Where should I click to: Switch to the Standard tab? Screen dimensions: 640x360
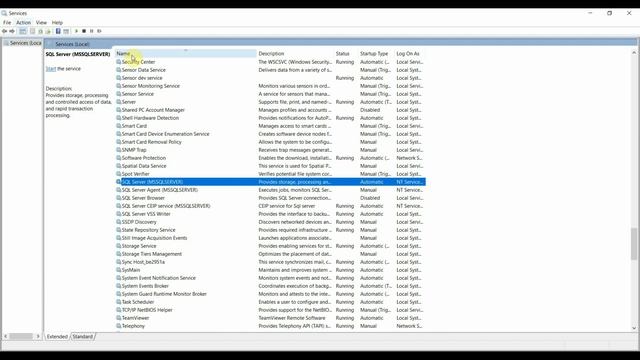click(x=83, y=337)
